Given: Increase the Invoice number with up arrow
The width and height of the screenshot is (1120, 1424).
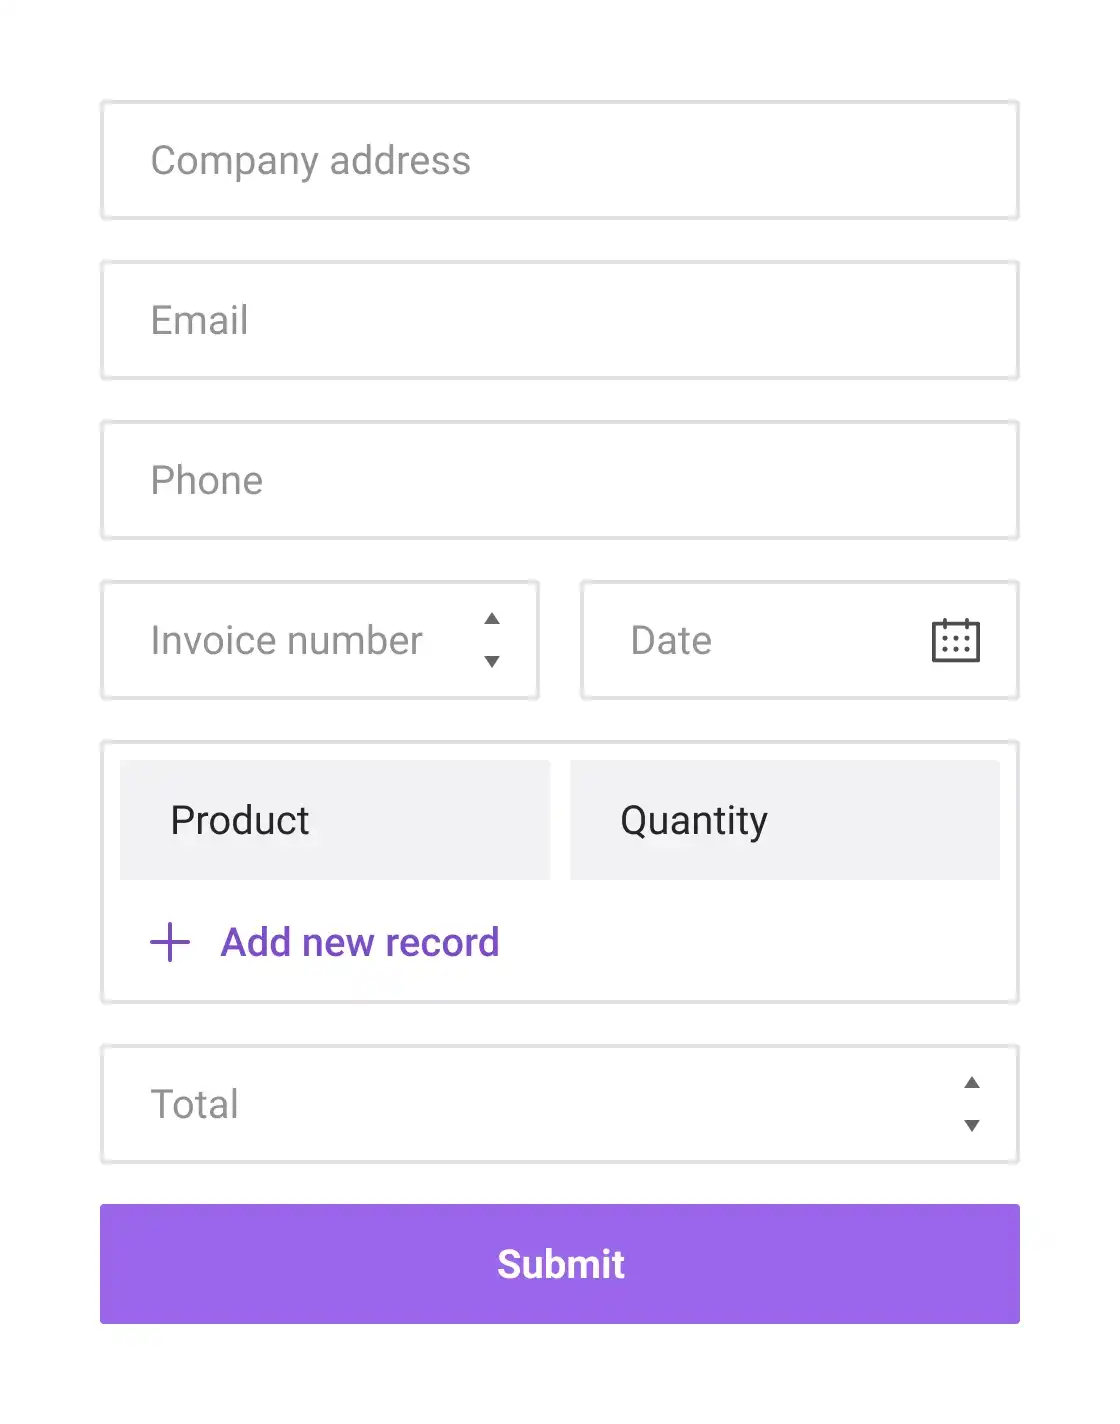Looking at the screenshot, I should [492, 619].
